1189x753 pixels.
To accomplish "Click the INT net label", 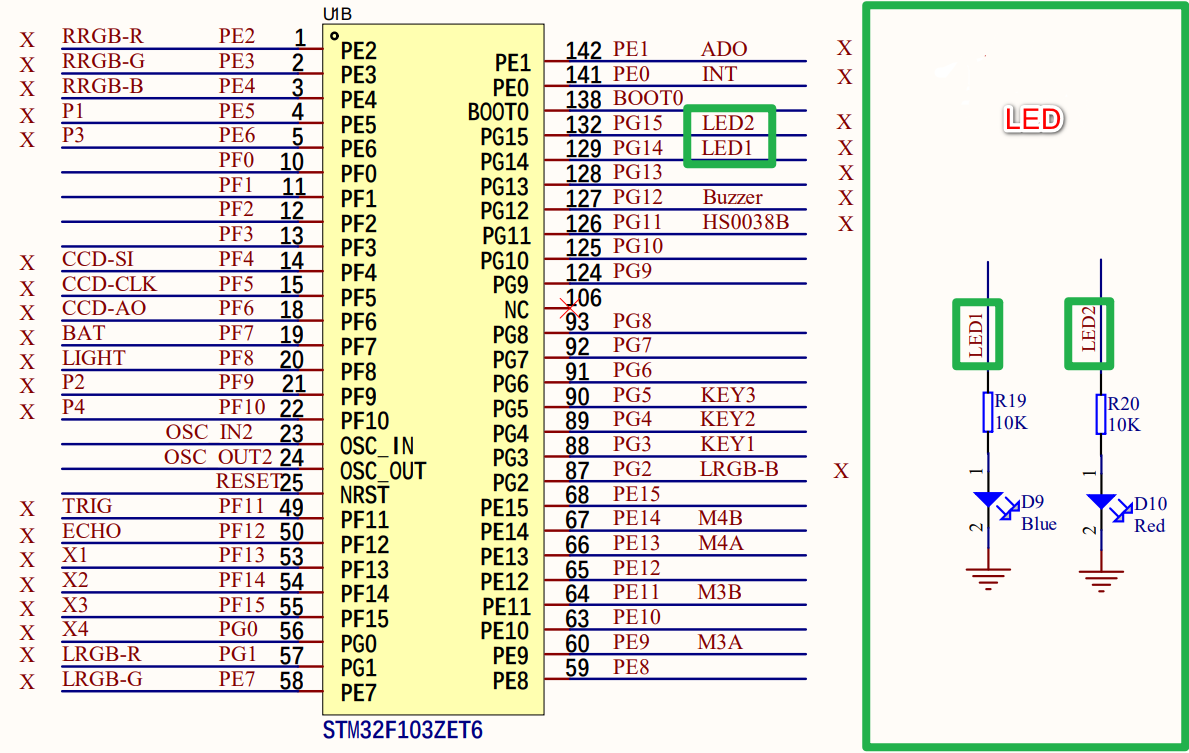I will [x=719, y=74].
